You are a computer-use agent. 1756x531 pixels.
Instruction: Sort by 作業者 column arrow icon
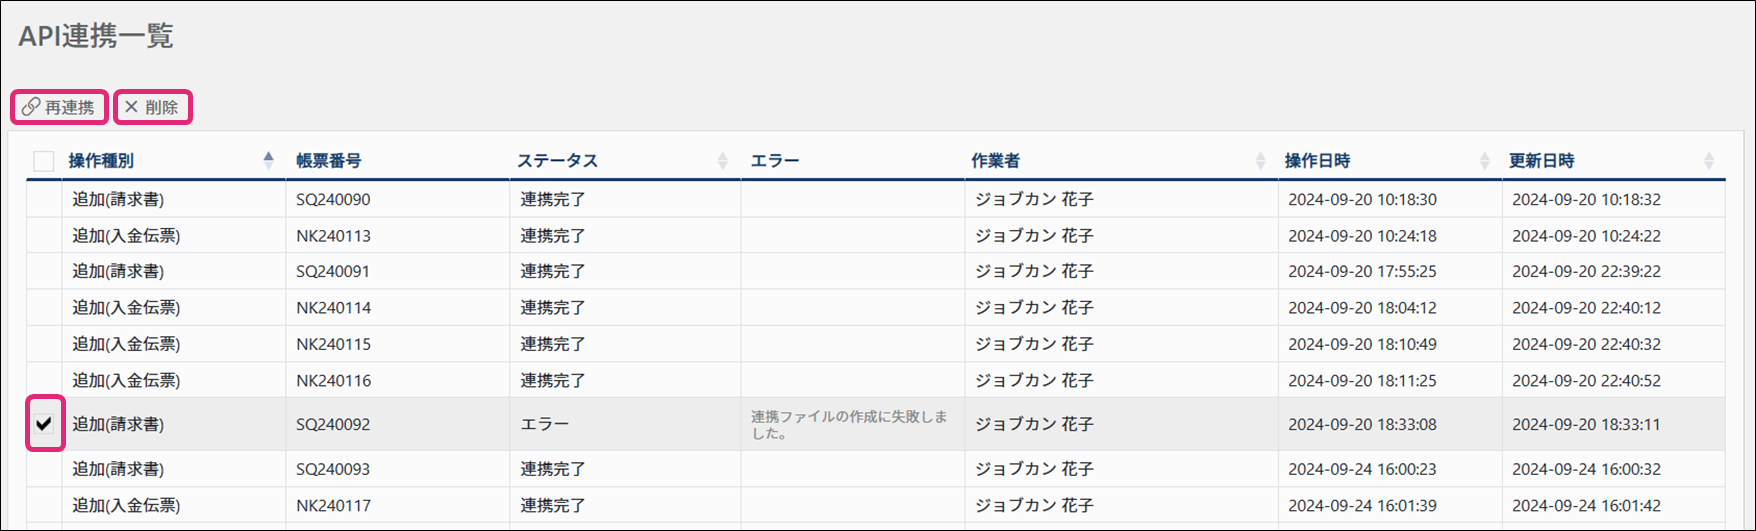(1260, 160)
